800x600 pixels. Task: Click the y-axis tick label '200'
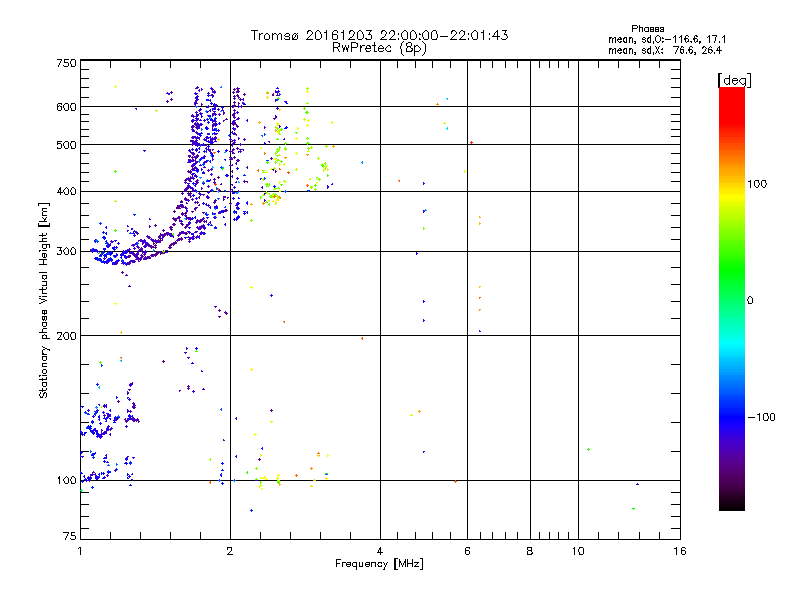point(66,336)
